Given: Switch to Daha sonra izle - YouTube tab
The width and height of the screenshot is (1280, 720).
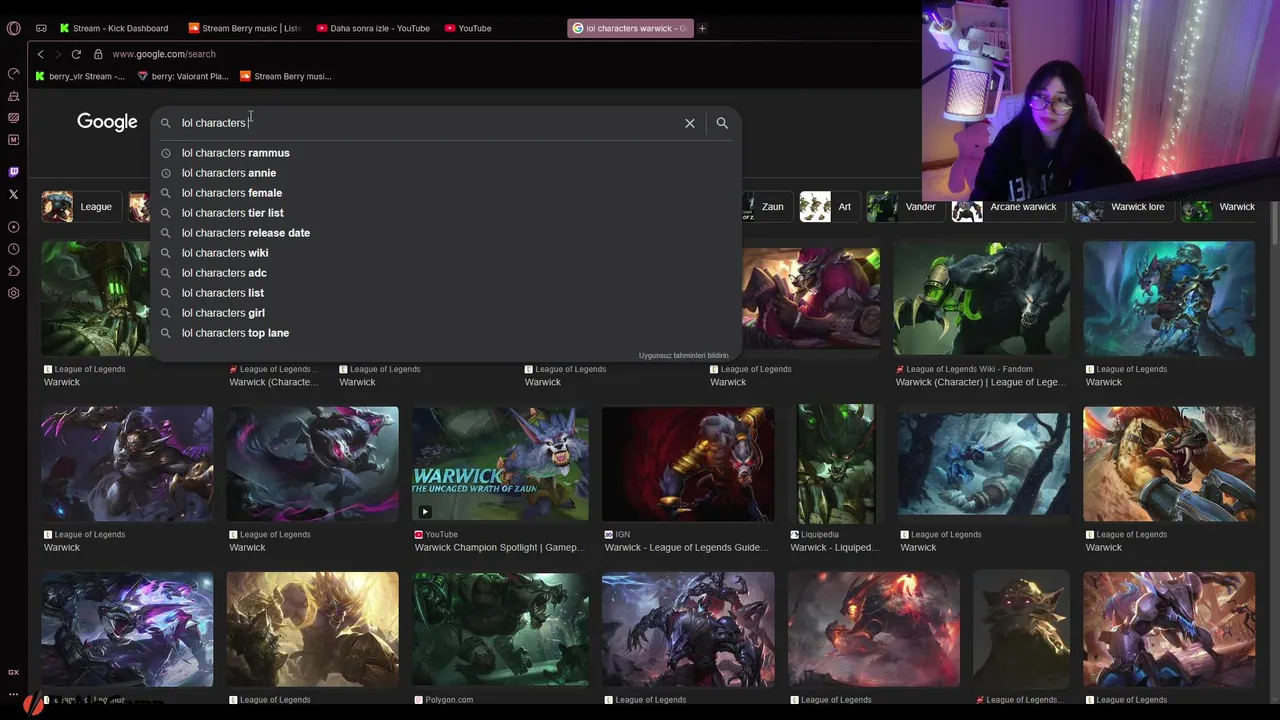Looking at the screenshot, I should (x=373, y=28).
